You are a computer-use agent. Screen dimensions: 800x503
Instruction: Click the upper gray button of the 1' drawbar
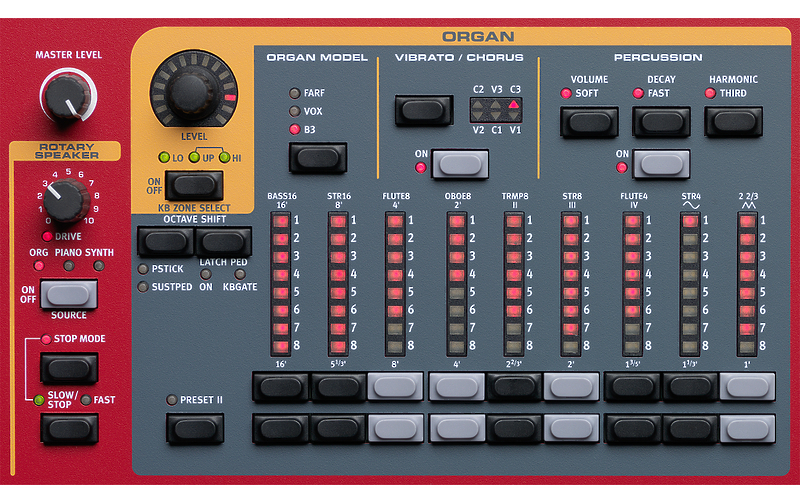coord(747,387)
